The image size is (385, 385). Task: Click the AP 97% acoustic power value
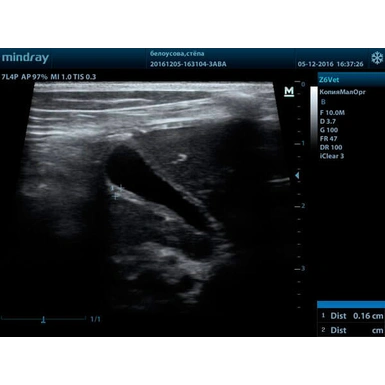point(35,77)
